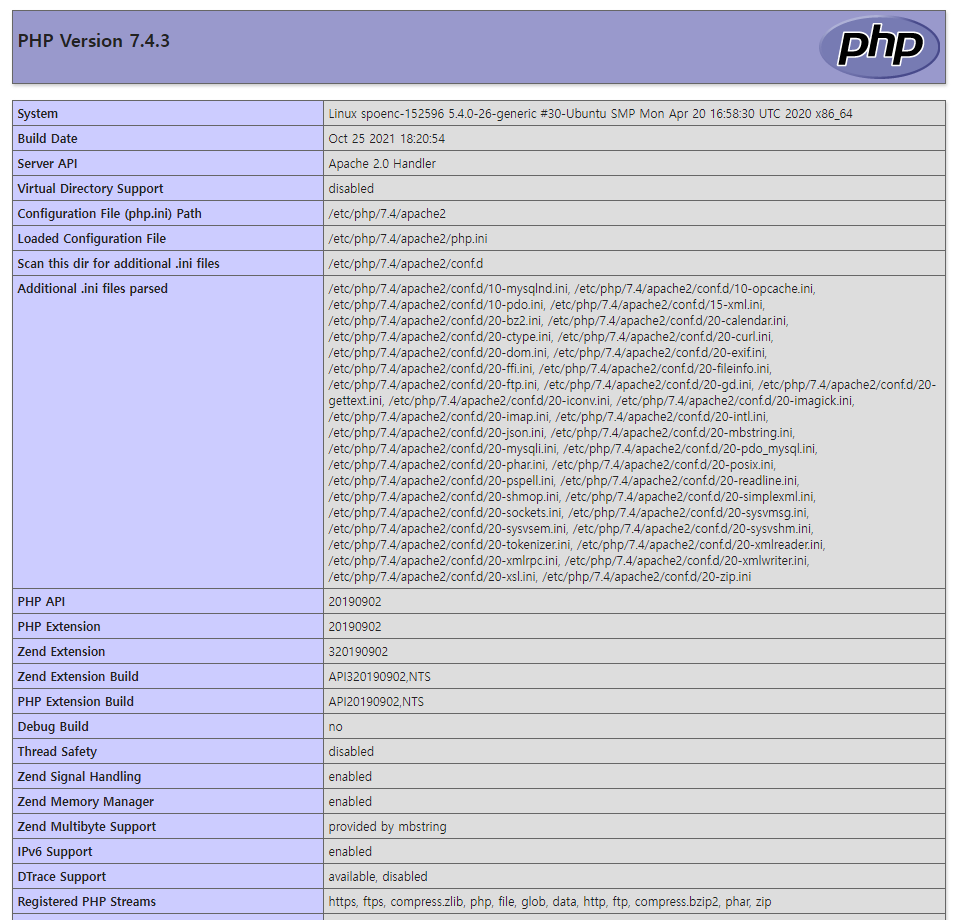Click the System row label
This screenshot has height=920, width=969.
pos(38,114)
